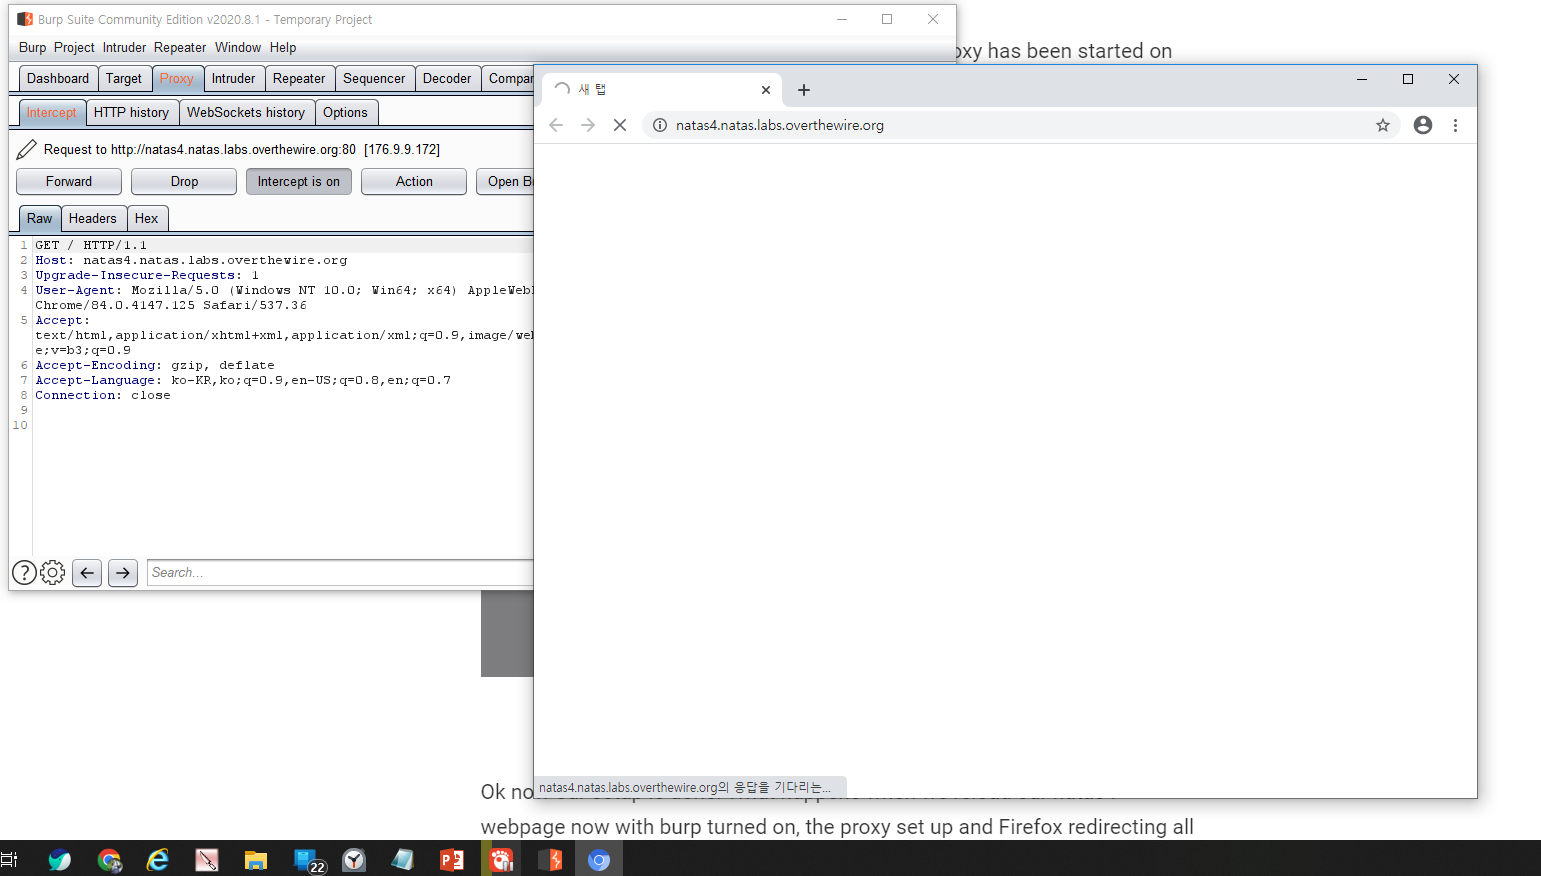Click the Upgrade-Insecure-Requests header line
Viewport: 1541px width, 876px height.
point(147,275)
